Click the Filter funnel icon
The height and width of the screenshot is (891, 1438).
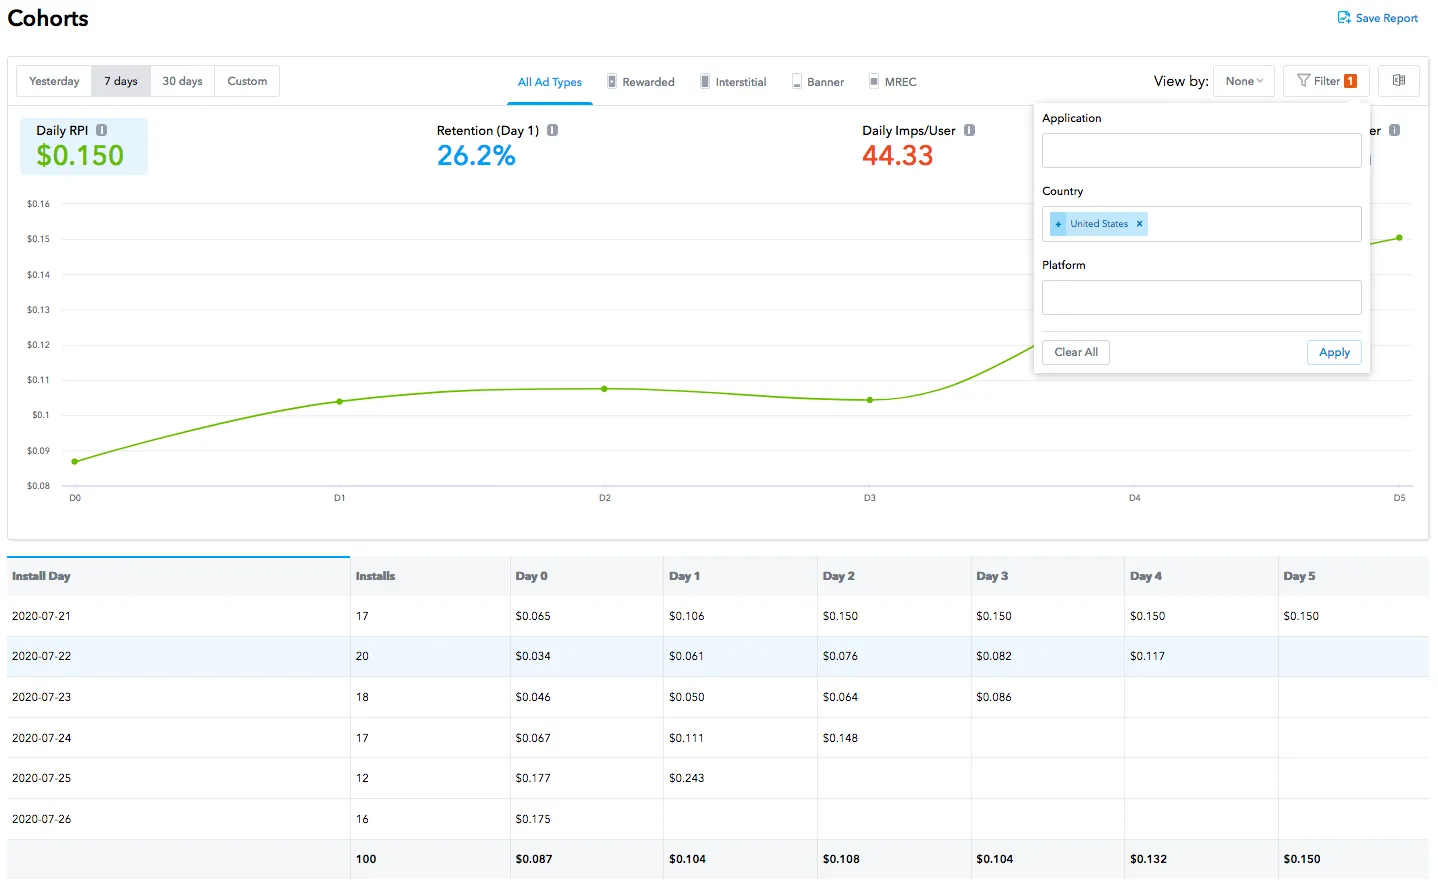coord(1302,81)
